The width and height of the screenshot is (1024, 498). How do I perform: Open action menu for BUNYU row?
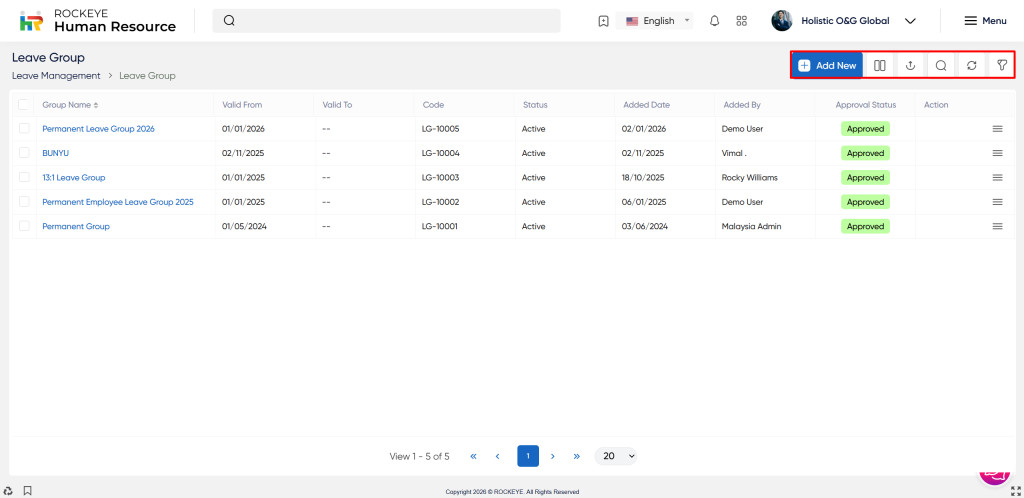click(x=996, y=153)
